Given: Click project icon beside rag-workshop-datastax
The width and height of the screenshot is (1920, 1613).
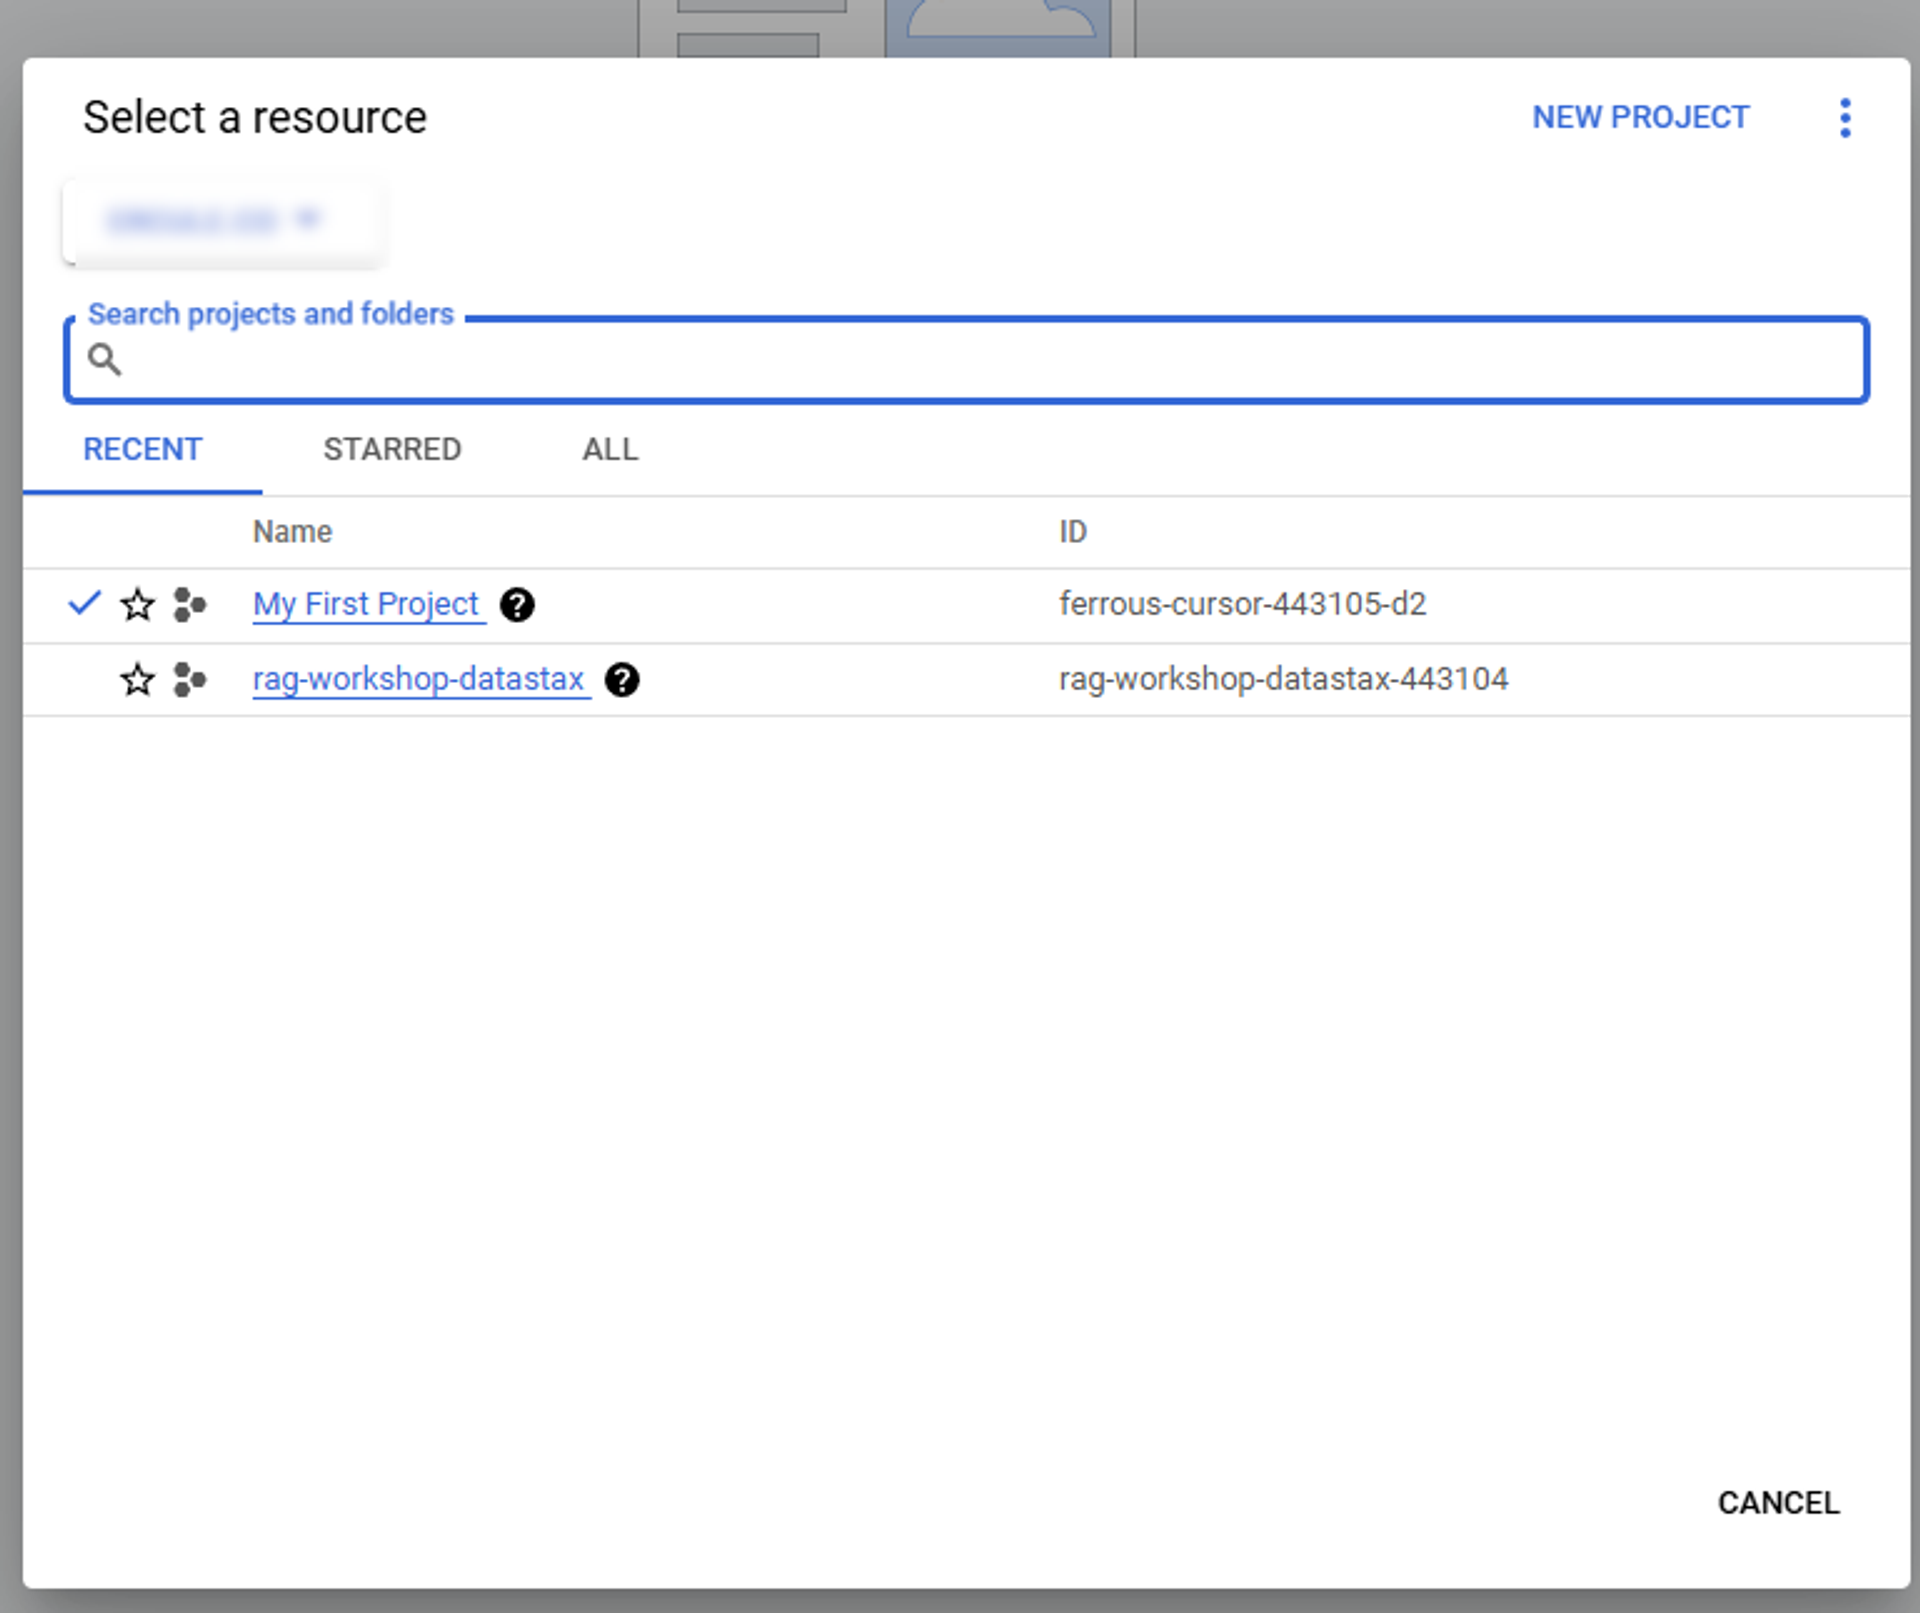Looking at the screenshot, I should pos(189,680).
